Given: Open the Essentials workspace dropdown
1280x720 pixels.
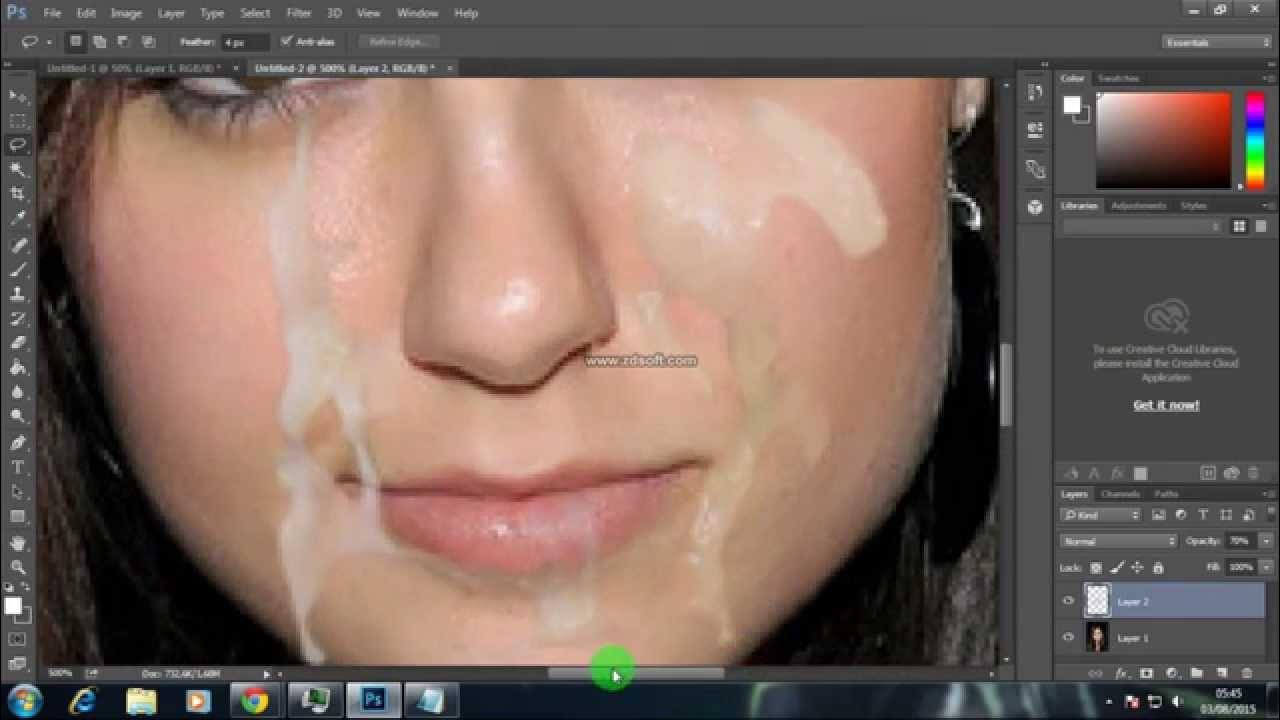Looking at the screenshot, I should pos(1217,42).
